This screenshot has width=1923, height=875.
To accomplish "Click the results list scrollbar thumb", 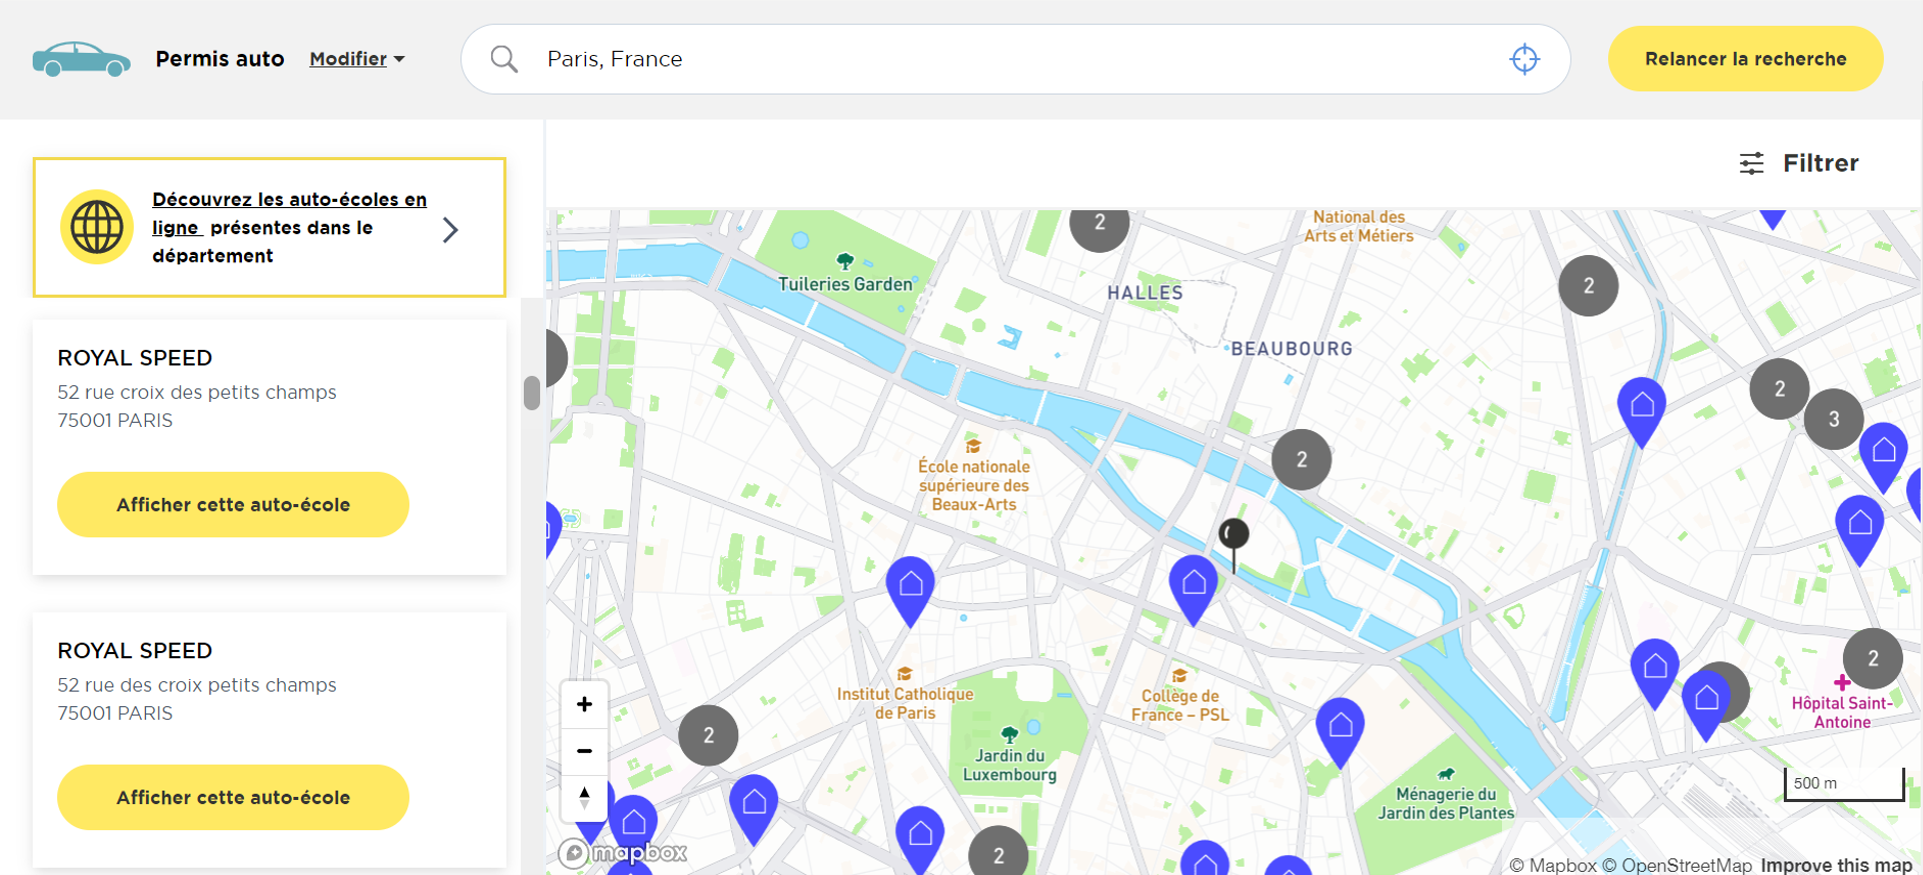I will [532, 393].
